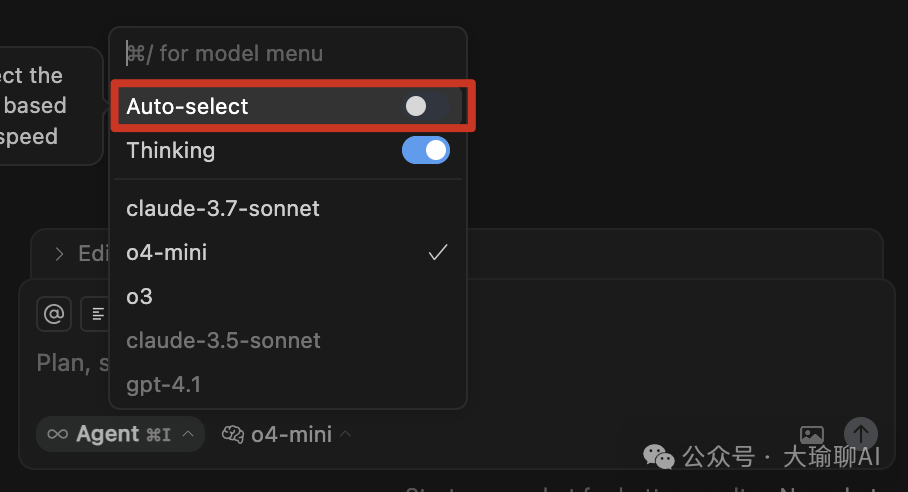
Task: Expand the Edi… collapsed section chevron
Action: pos(59,254)
